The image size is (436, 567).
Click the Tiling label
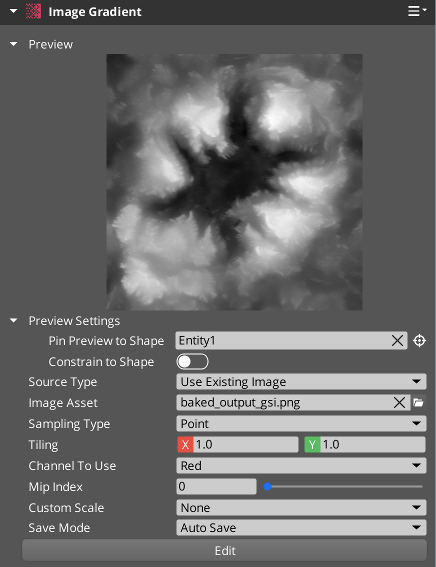[43, 445]
